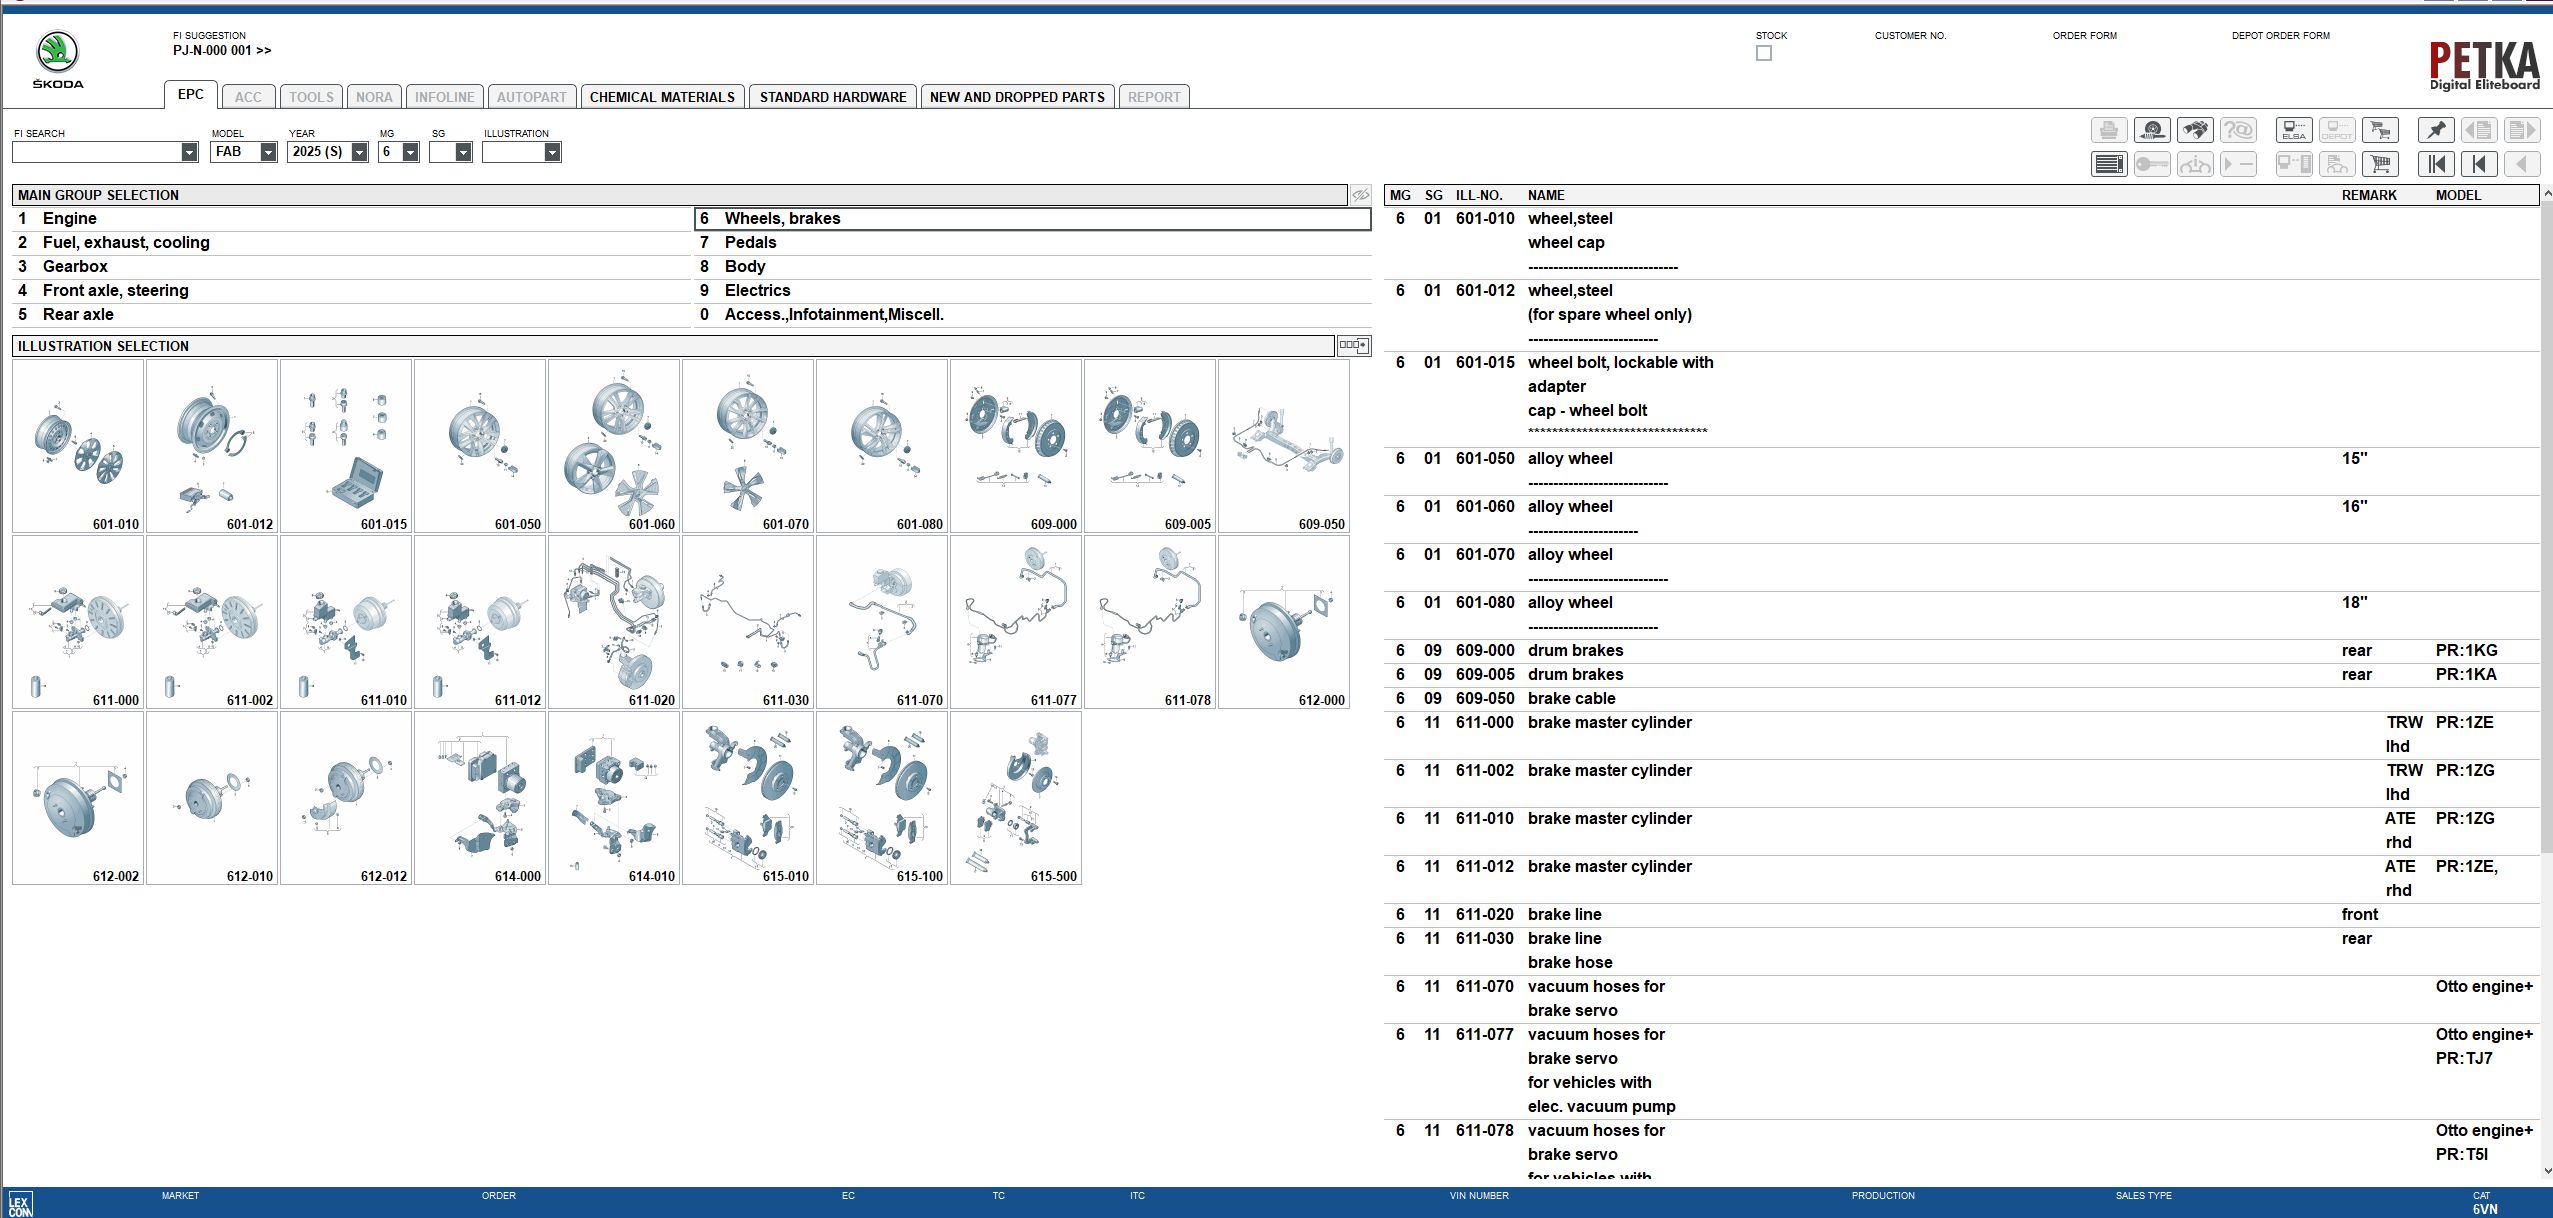Select row 601-015 wheel bolt, lockable
This screenshot has width=2553, height=1218.
(x=1962, y=399)
